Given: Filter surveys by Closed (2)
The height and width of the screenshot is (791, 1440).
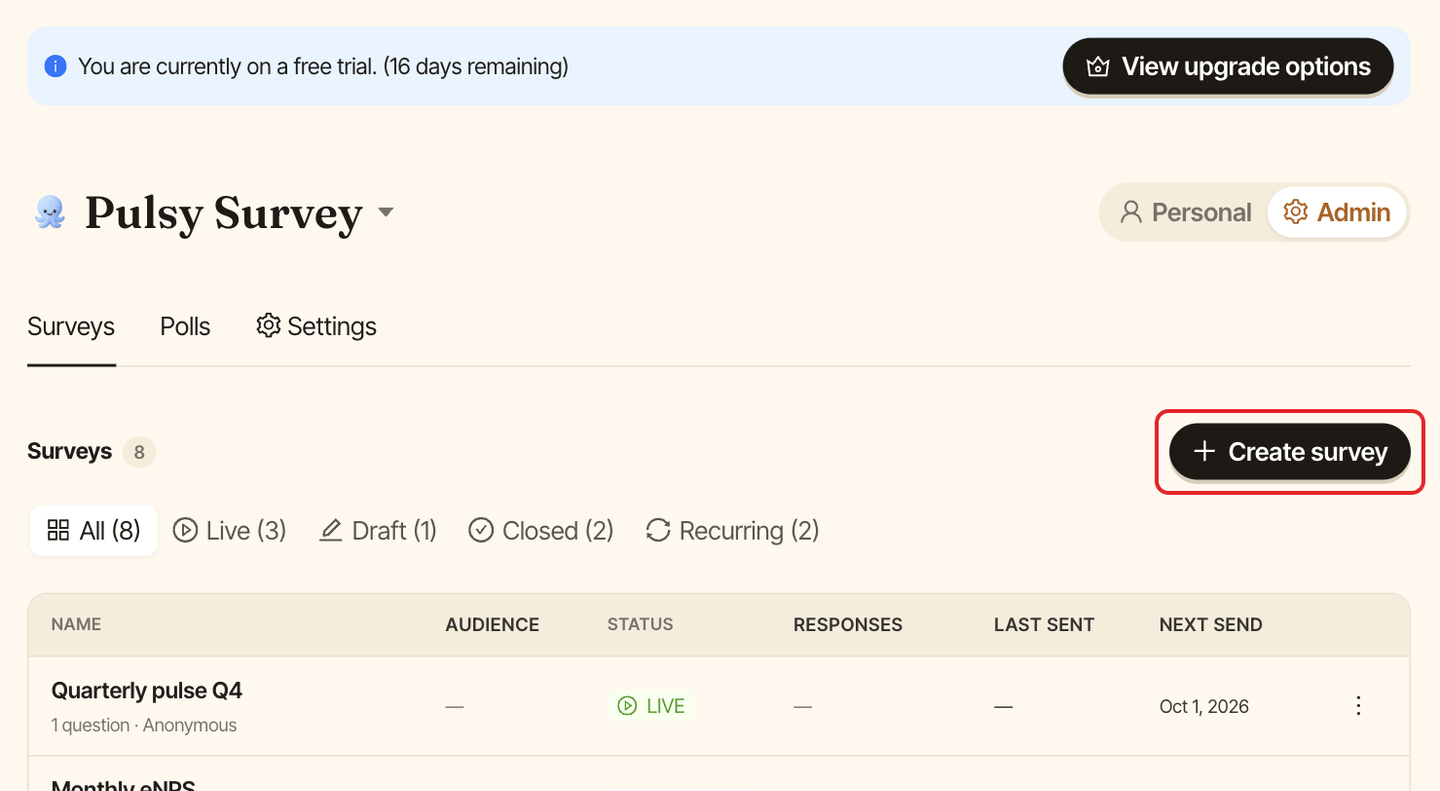Looking at the screenshot, I should [541, 530].
